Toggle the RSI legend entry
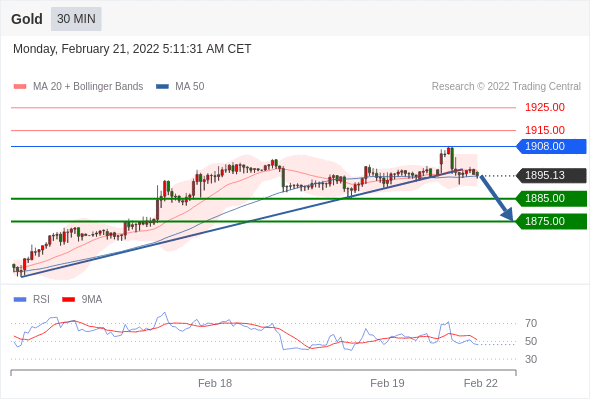The image size is (590, 400). [32, 300]
